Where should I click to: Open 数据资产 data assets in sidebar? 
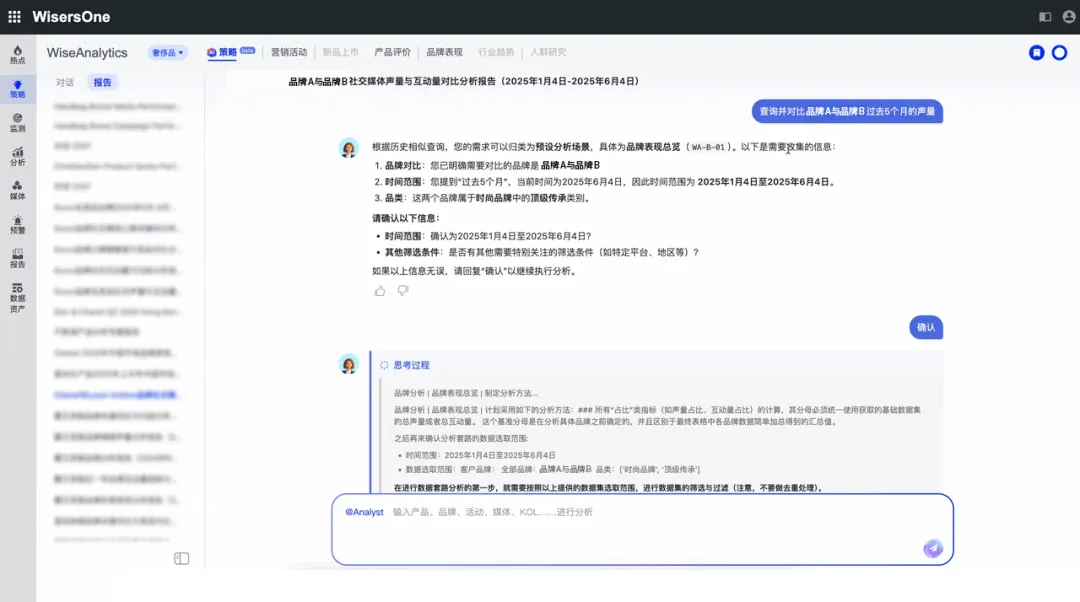pyautogui.click(x=17, y=298)
